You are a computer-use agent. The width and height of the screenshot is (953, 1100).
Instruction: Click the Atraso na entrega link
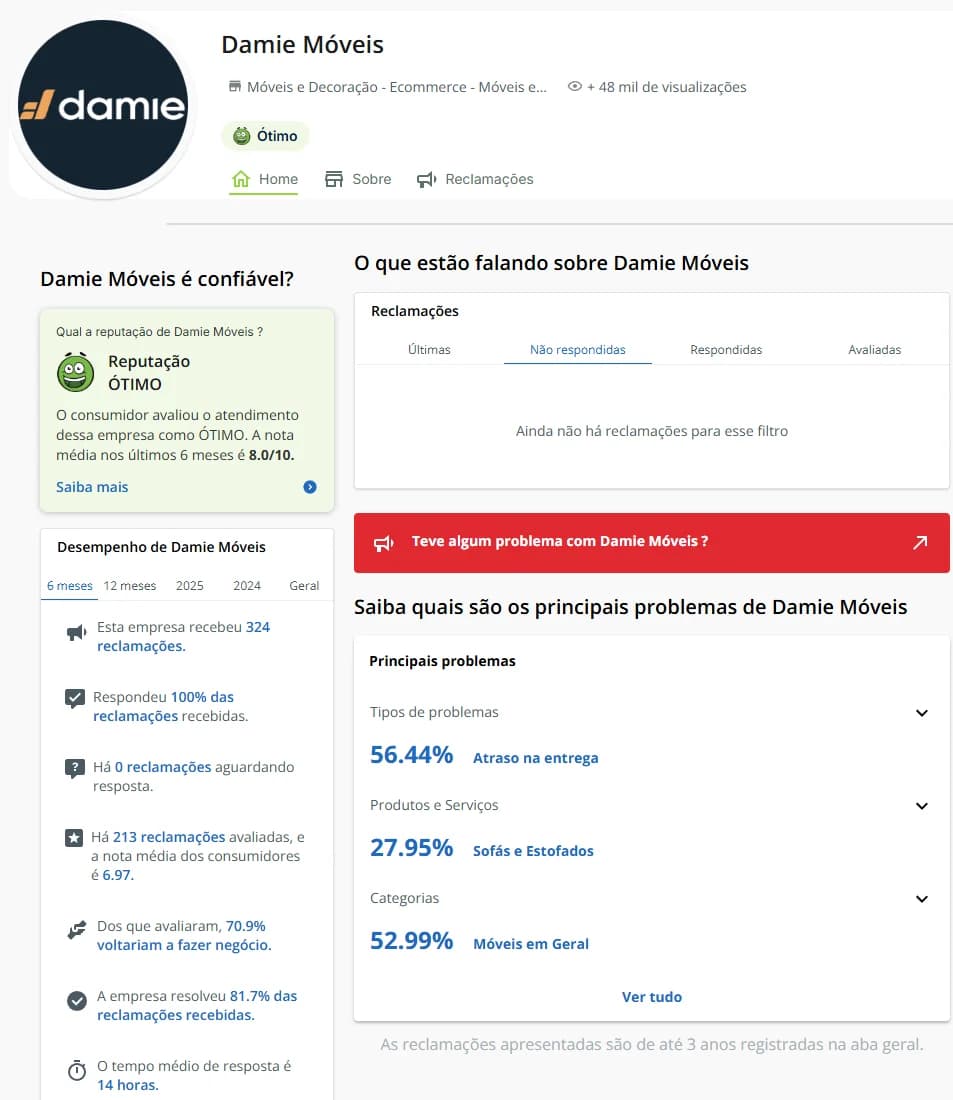(x=535, y=758)
